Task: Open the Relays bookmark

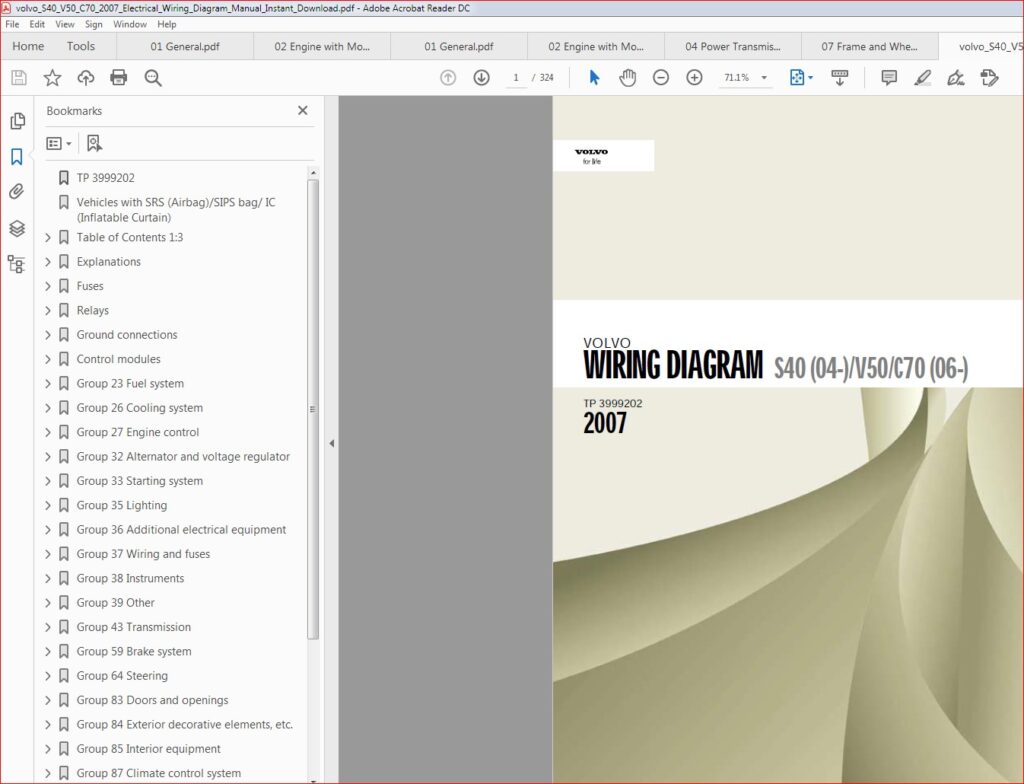Action: [92, 310]
